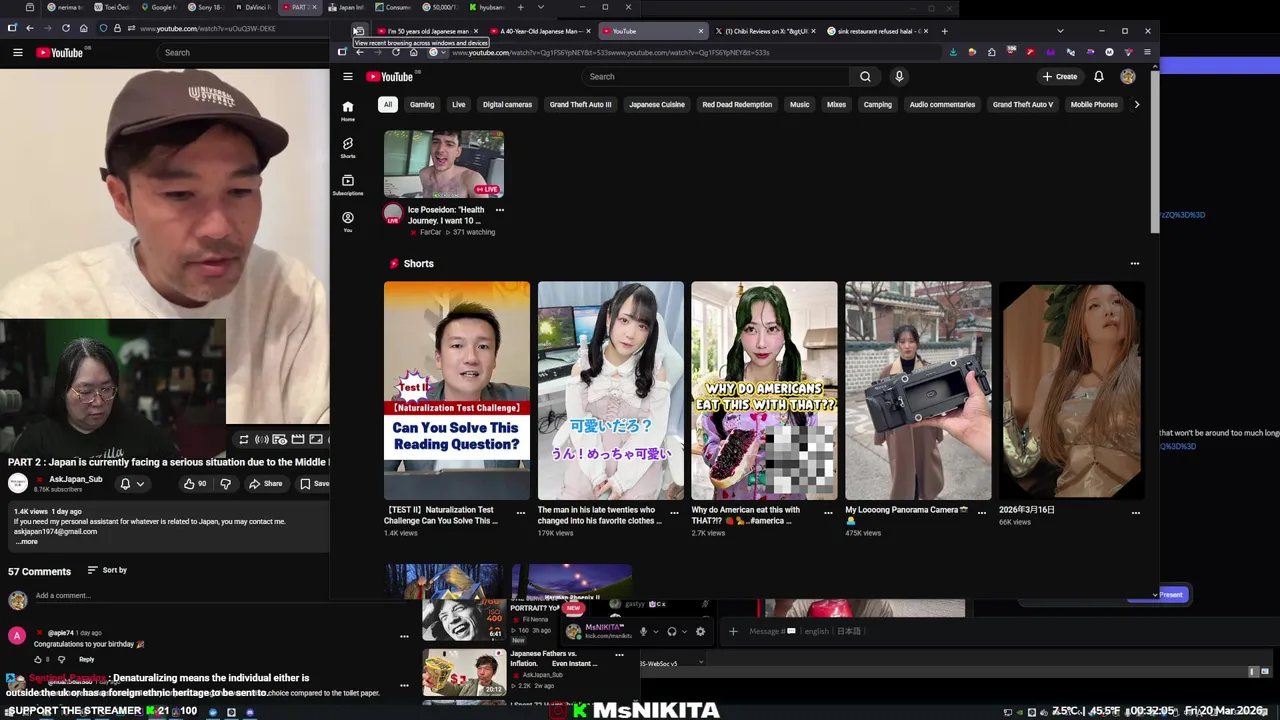Reply to the @apie74 comment
Image resolution: width=1280 pixels, height=720 pixels.
tap(86, 659)
